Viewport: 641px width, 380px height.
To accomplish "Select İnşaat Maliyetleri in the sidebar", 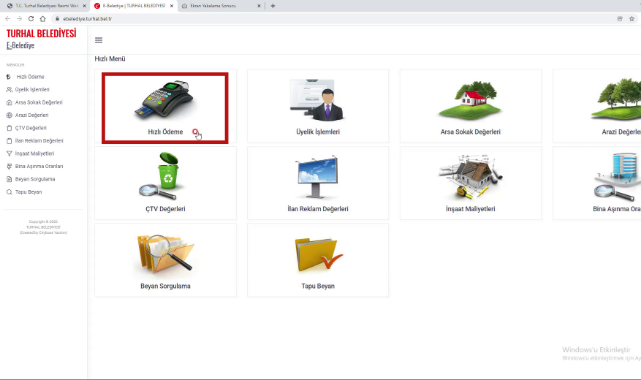I will (30, 154).
